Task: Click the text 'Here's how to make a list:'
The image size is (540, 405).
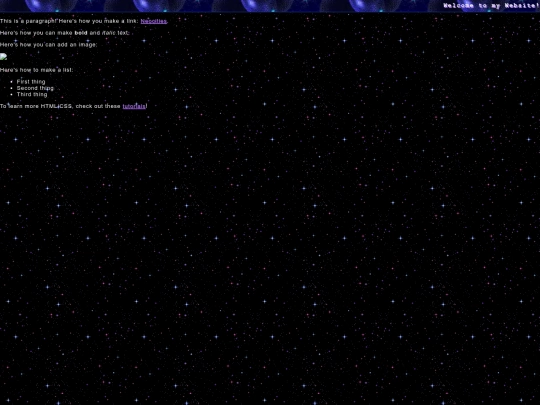Action: tap(37, 70)
